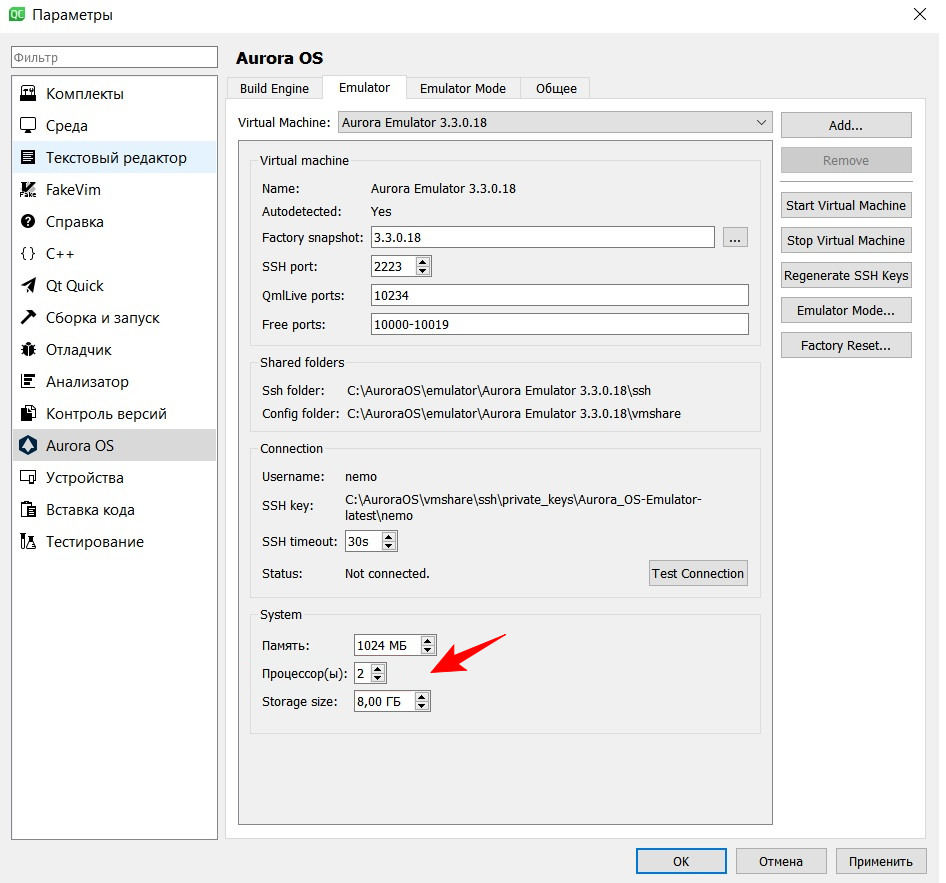Open the Emulator Mode... dialog button
This screenshot has width=946, height=883.
(846, 311)
